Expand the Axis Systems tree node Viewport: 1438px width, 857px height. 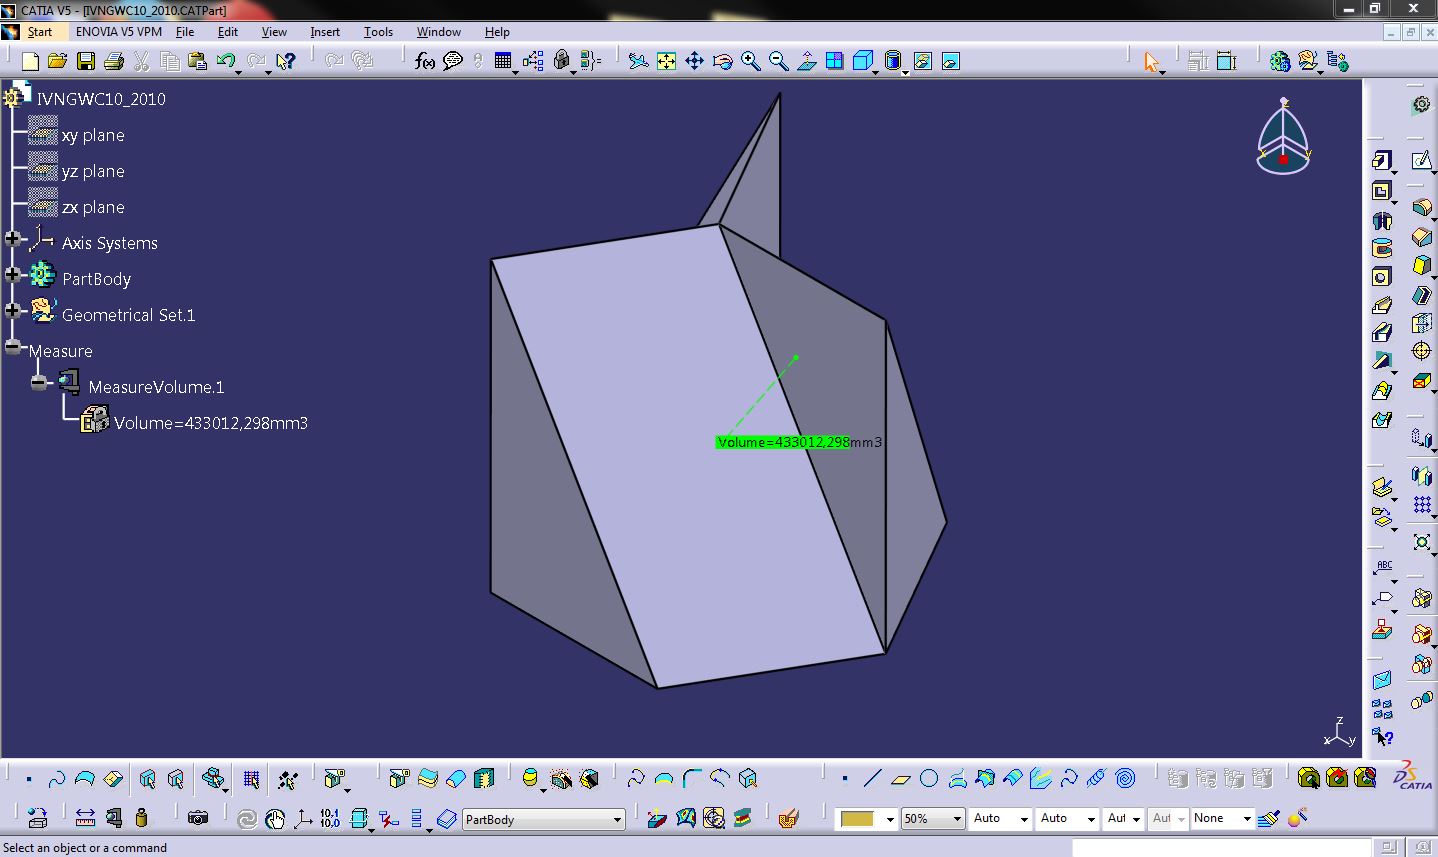pos(12,239)
